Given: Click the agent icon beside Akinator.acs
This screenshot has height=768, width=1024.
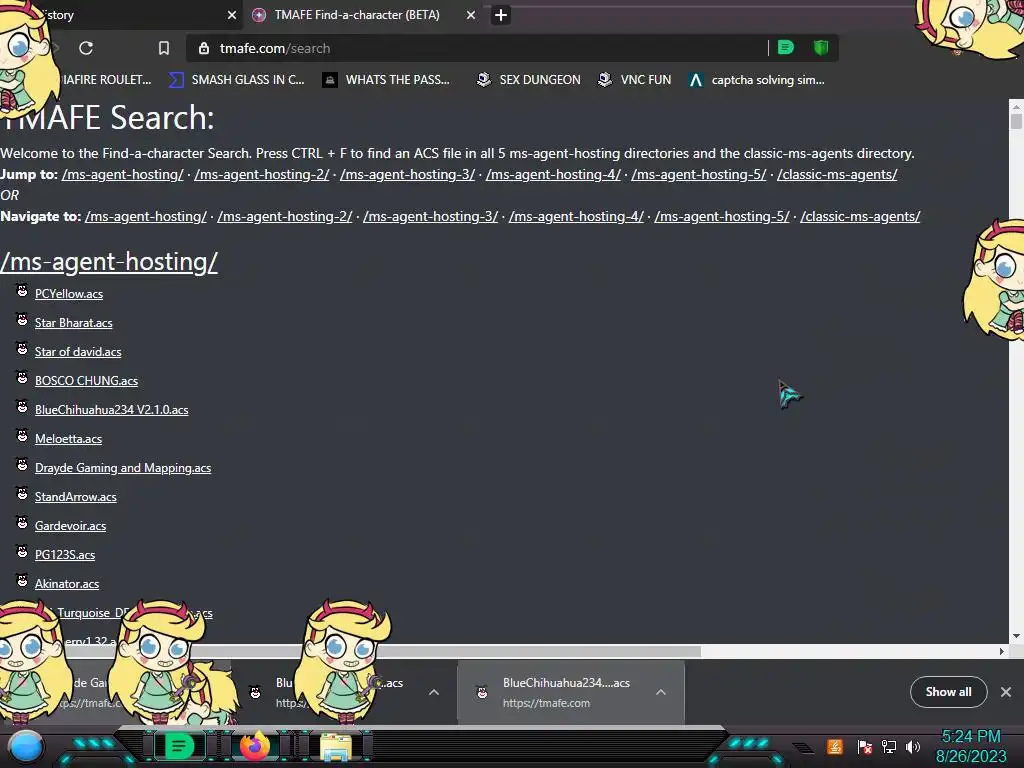Looking at the screenshot, I should tap(22, 581).
